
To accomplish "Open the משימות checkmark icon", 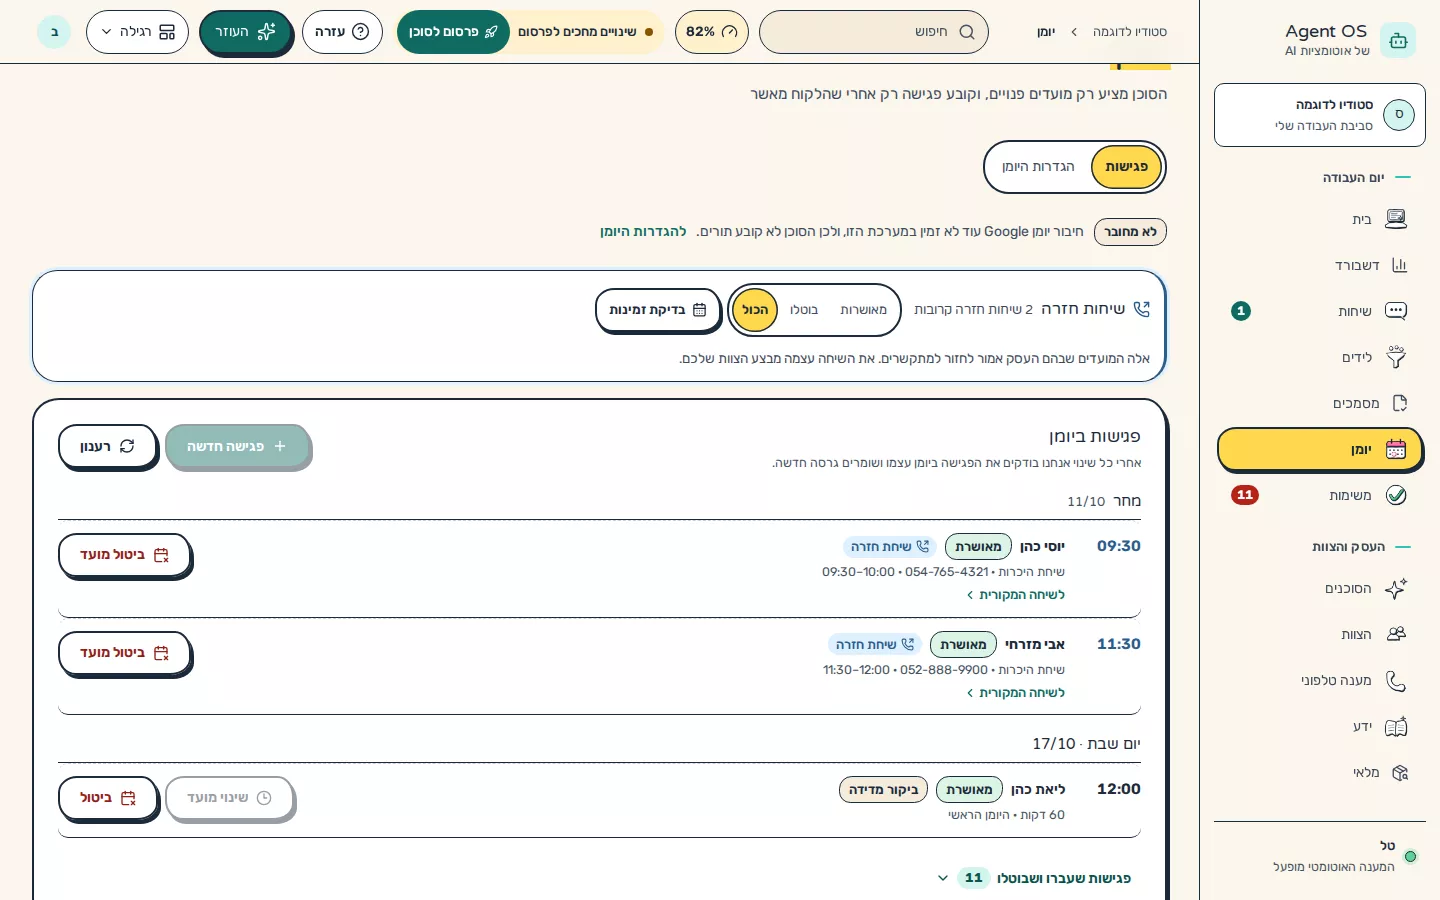I will [x=1396, y=495].
